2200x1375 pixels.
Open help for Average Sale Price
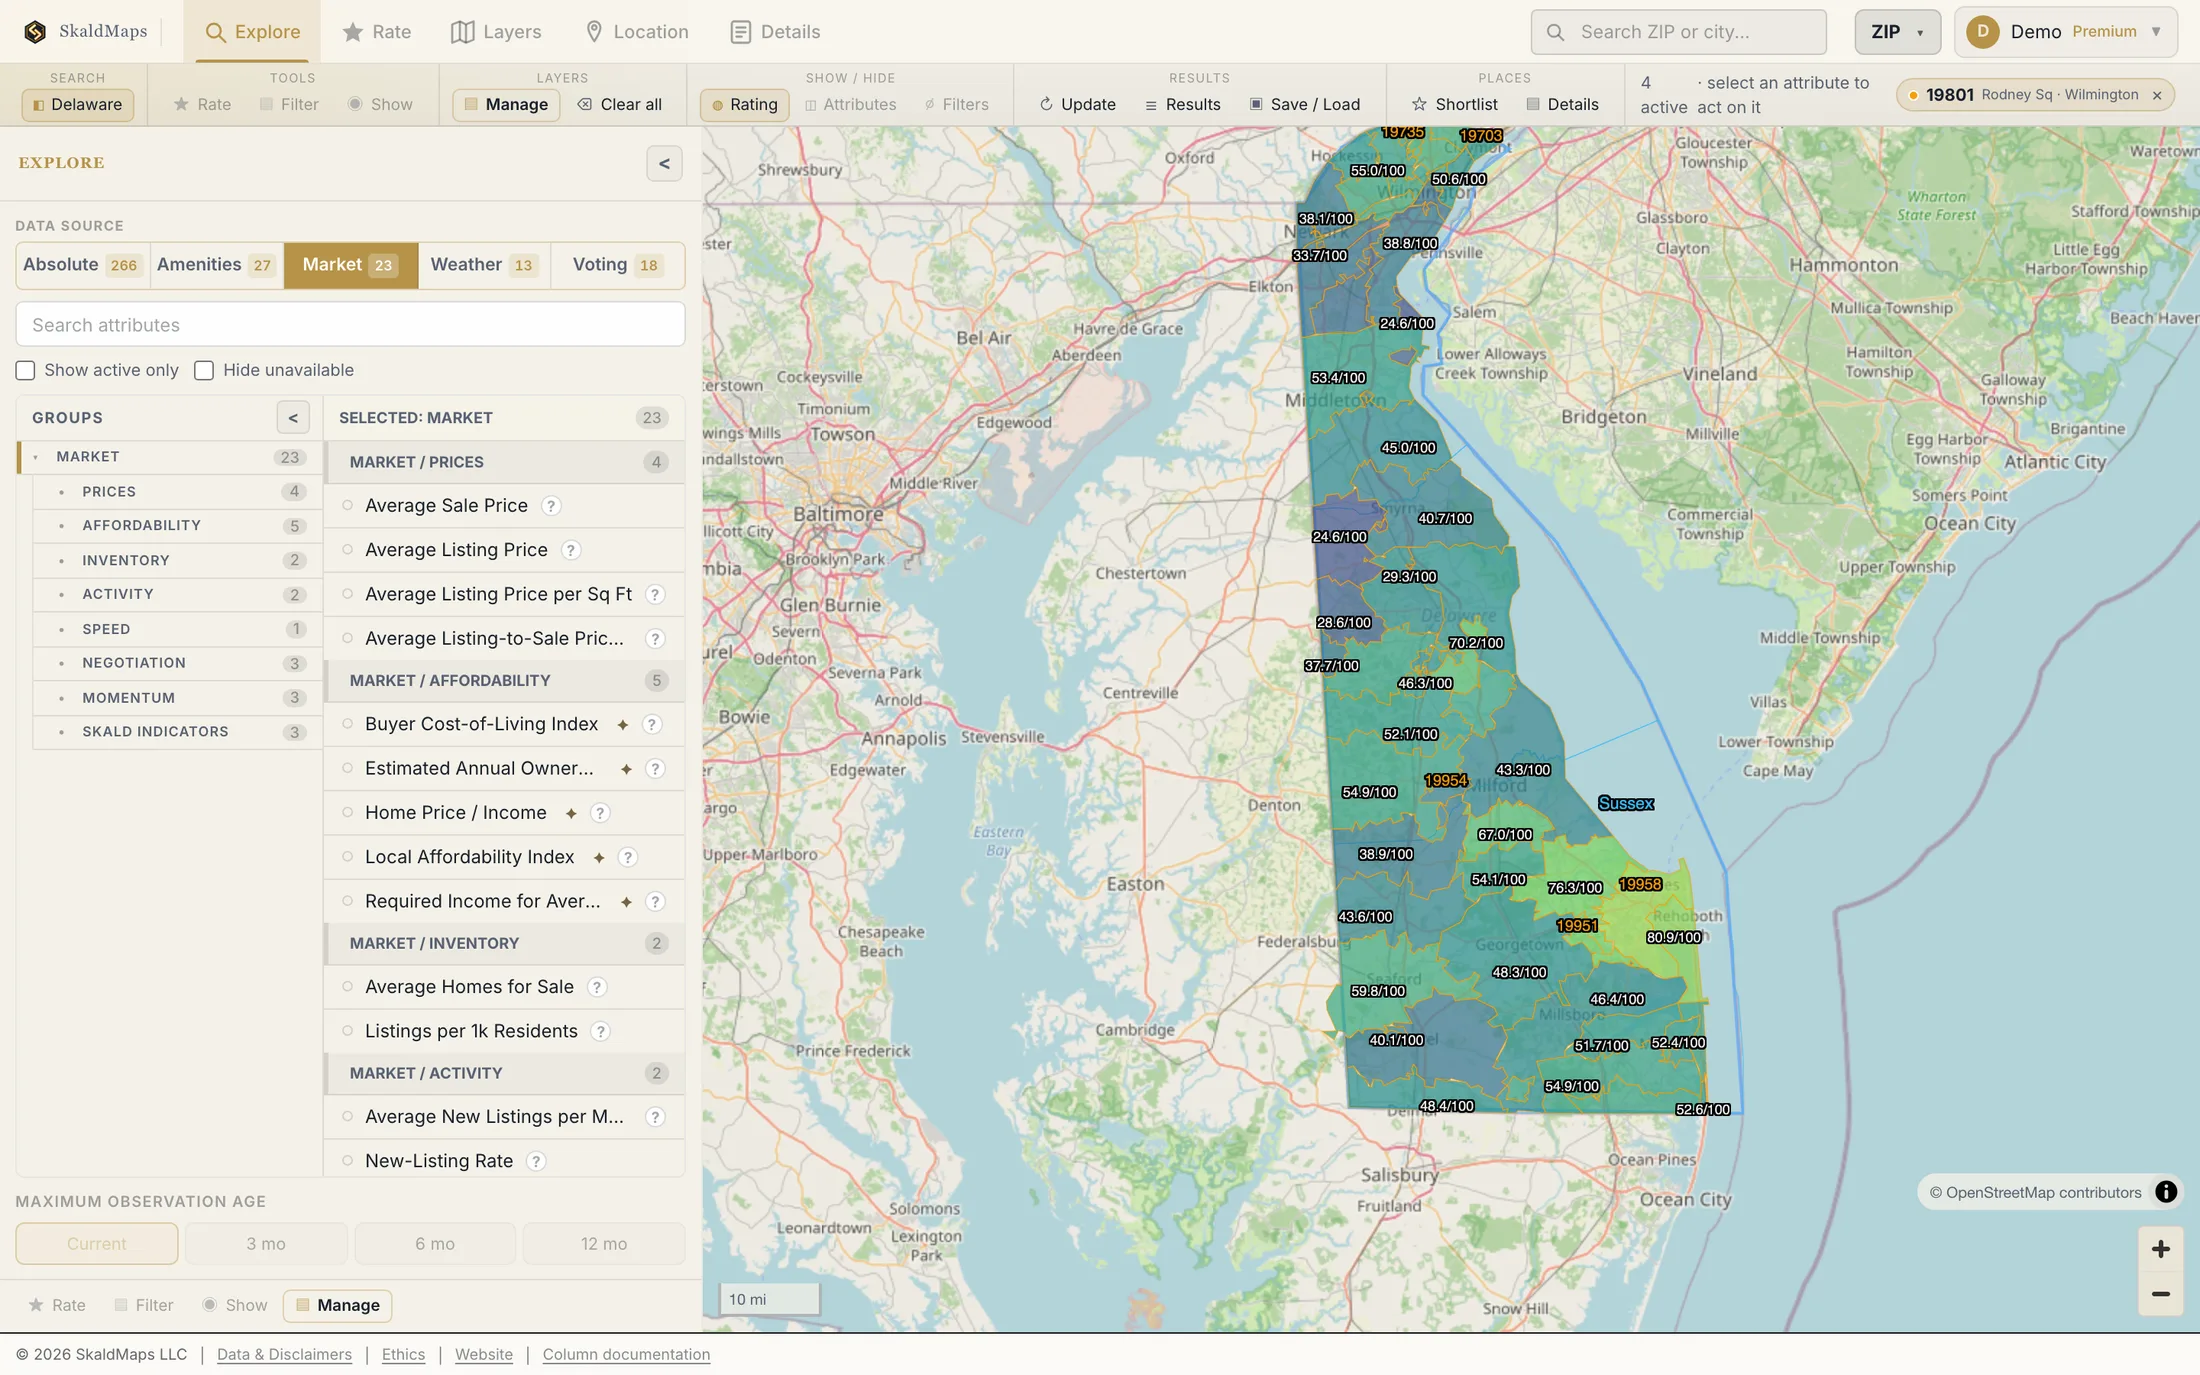coord(551,506)
